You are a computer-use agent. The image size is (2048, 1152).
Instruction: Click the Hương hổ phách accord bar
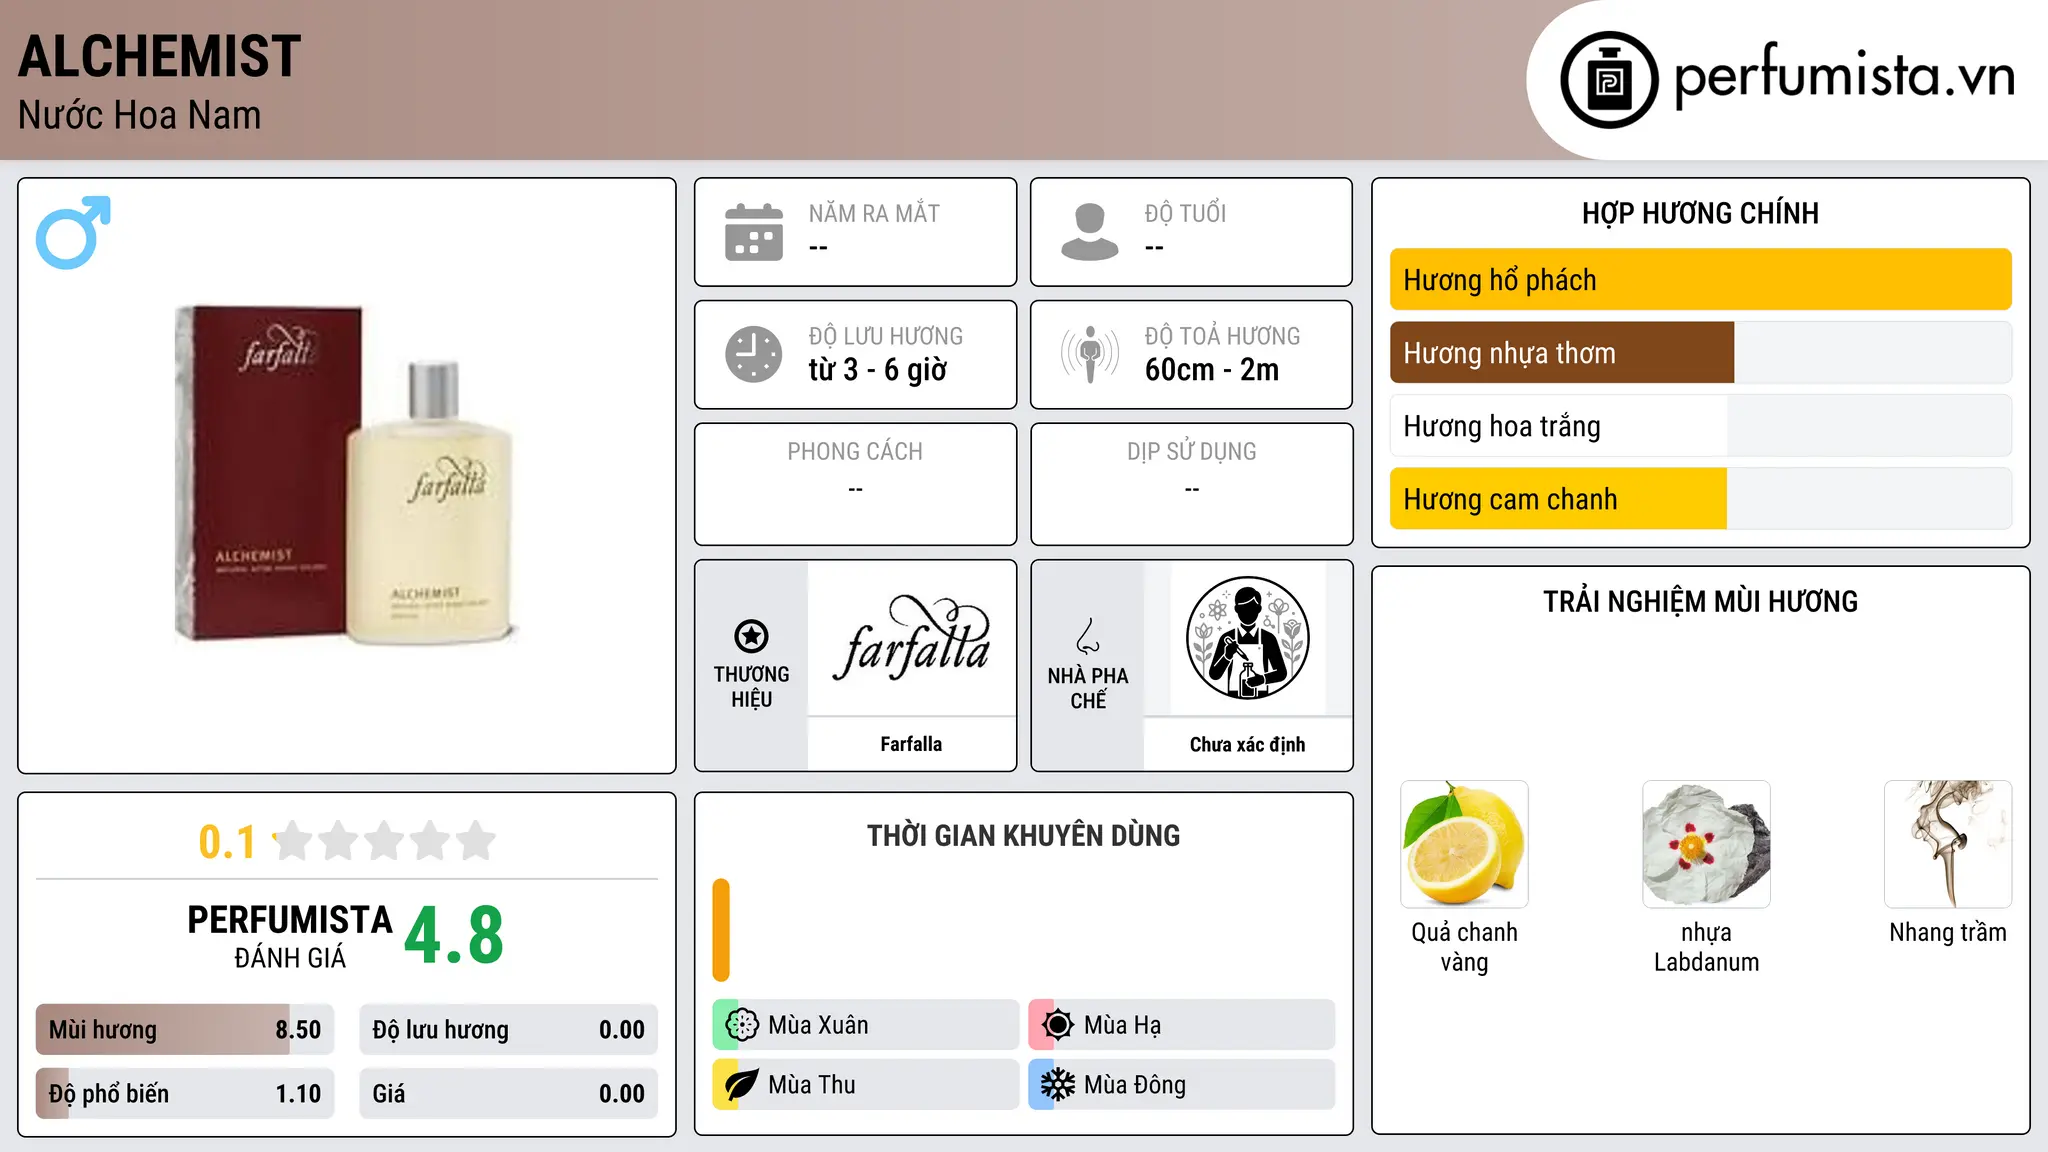(1700, 280)
